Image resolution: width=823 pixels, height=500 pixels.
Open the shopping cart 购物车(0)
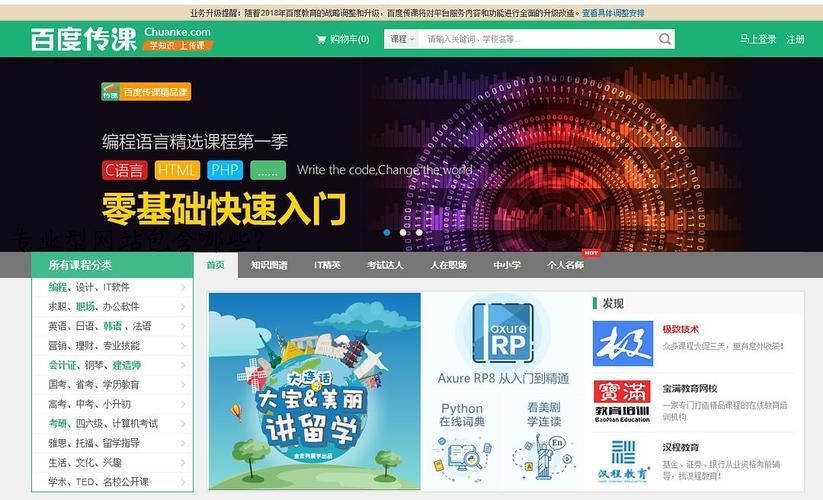click(343, 39)
